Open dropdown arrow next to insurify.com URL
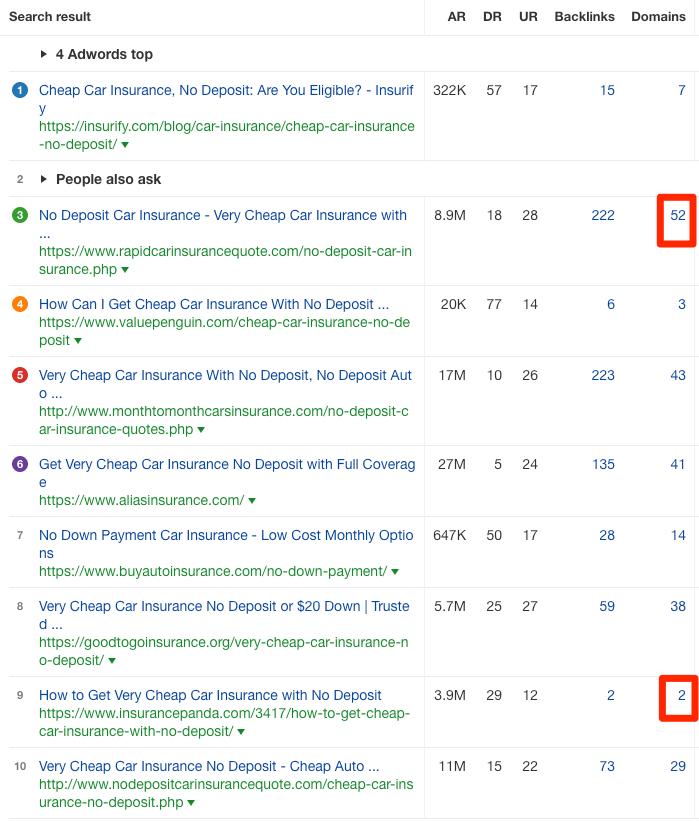Screen dimensions: 699x821 click(x=125, y=145)
